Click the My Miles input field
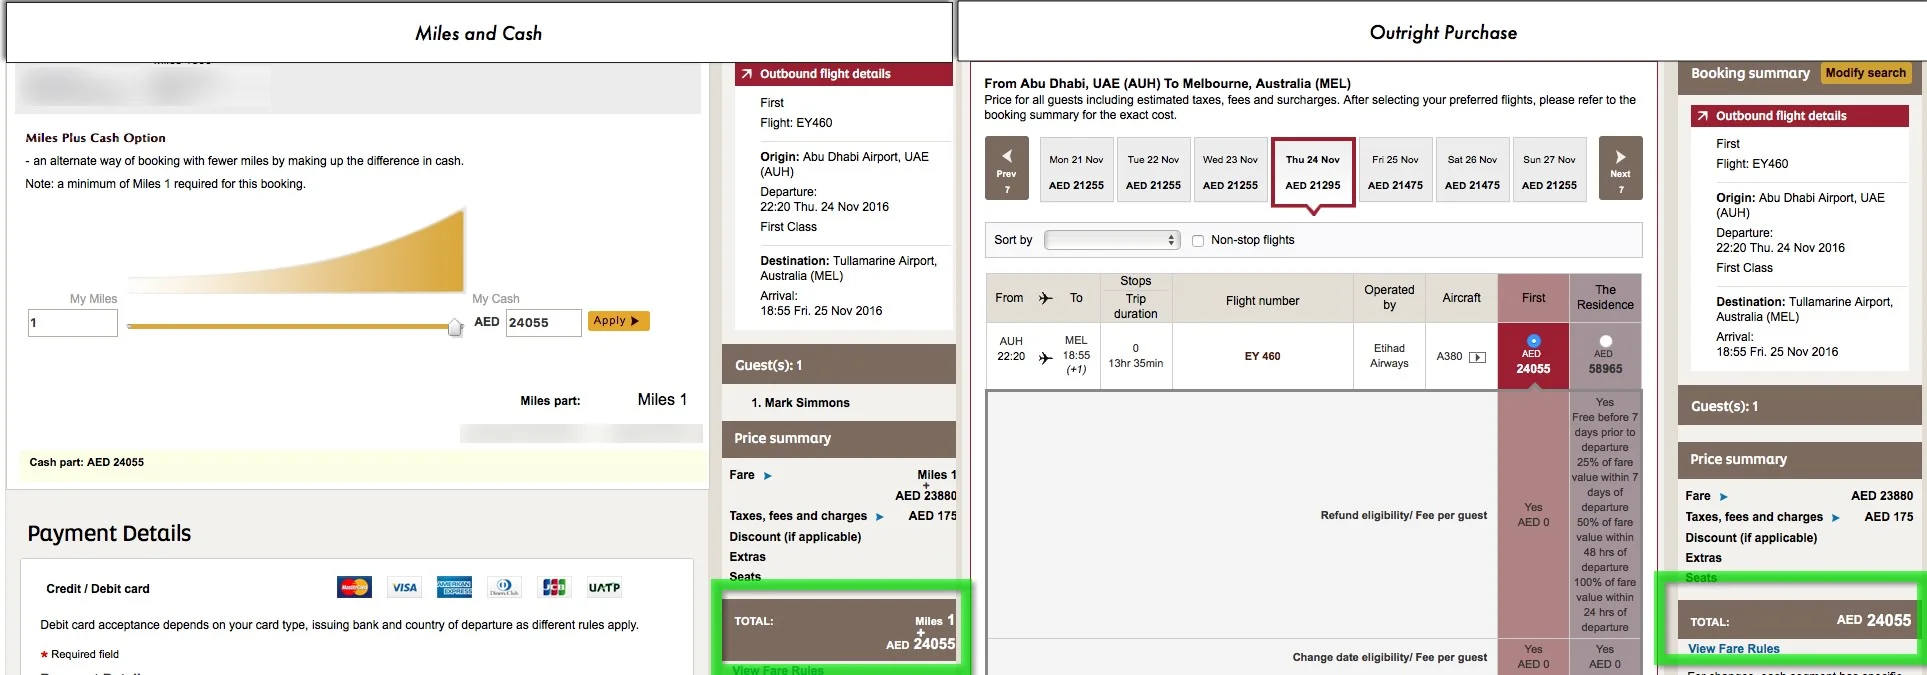1927x675 pixels. pyautogui.click(x=73, y=323)
